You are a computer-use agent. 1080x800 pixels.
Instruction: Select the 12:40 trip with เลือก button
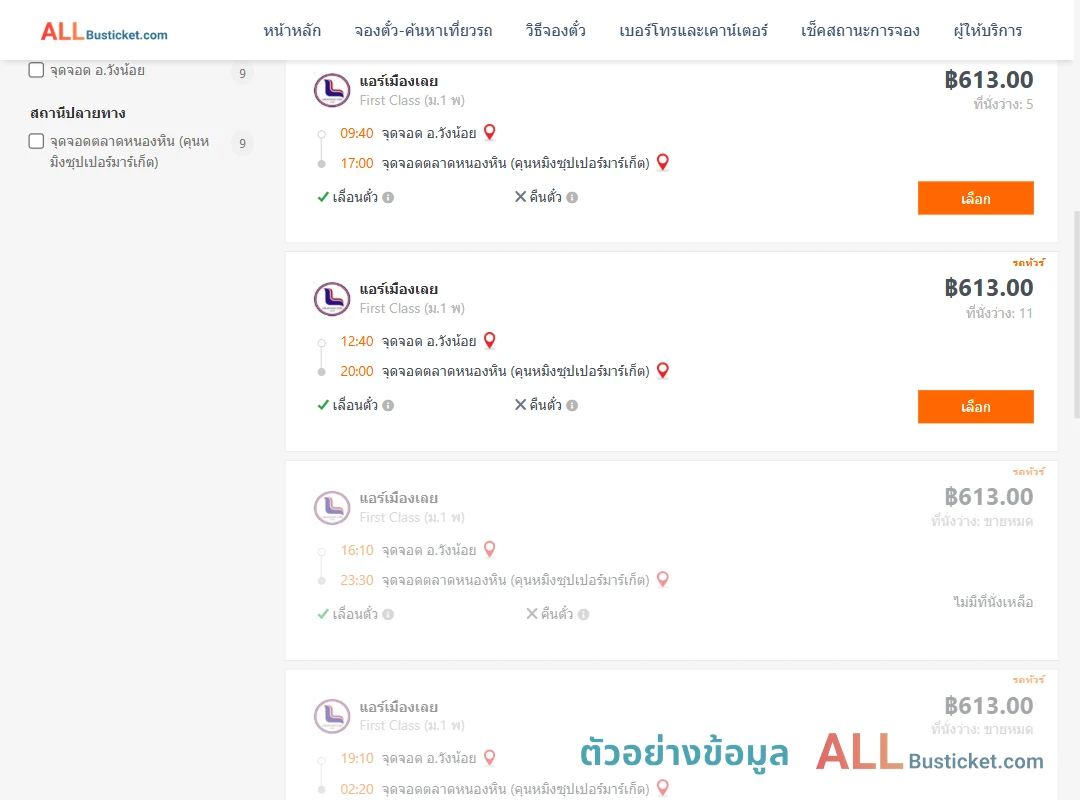click(x=975, y=407)
